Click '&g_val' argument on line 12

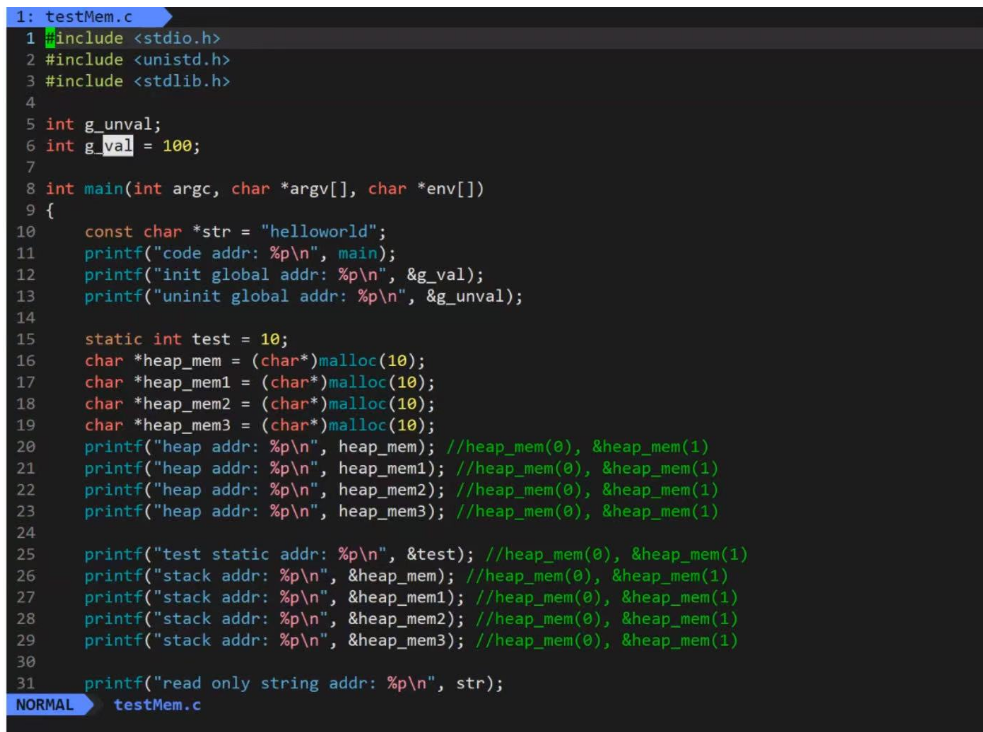click(436, 274)
